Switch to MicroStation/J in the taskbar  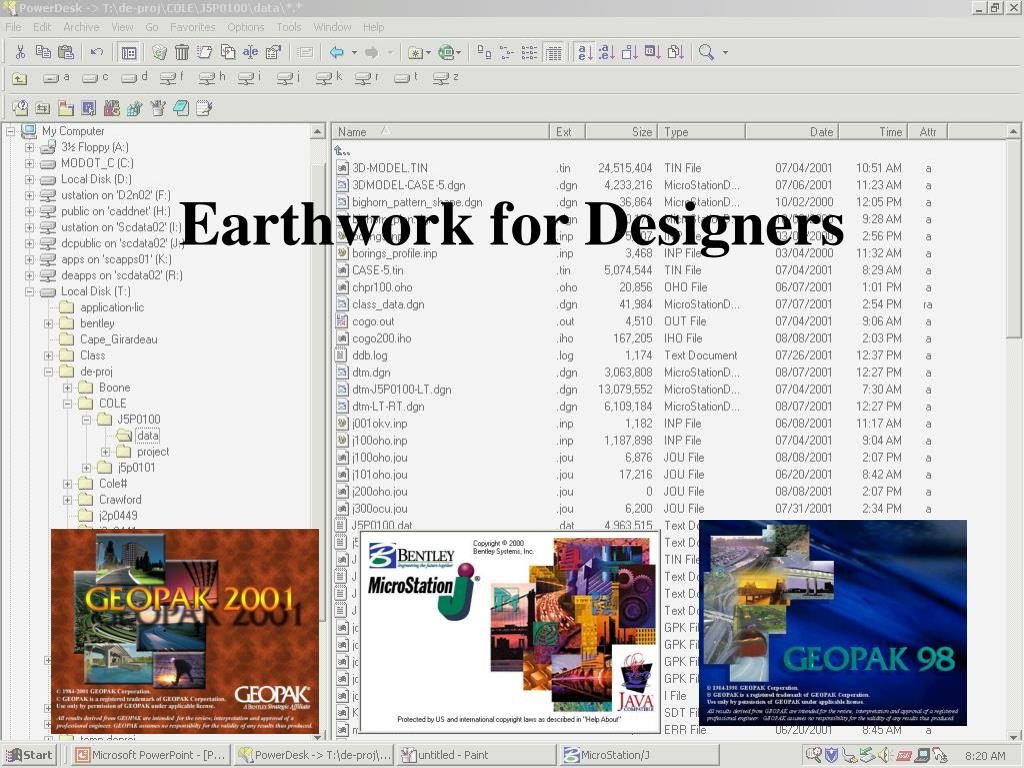(639, 755)
